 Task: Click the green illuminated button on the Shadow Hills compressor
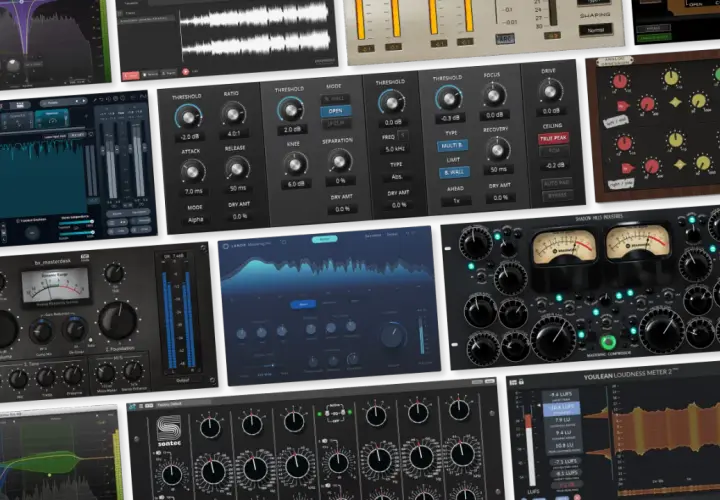pyautogui.click(x=608, y=343)
